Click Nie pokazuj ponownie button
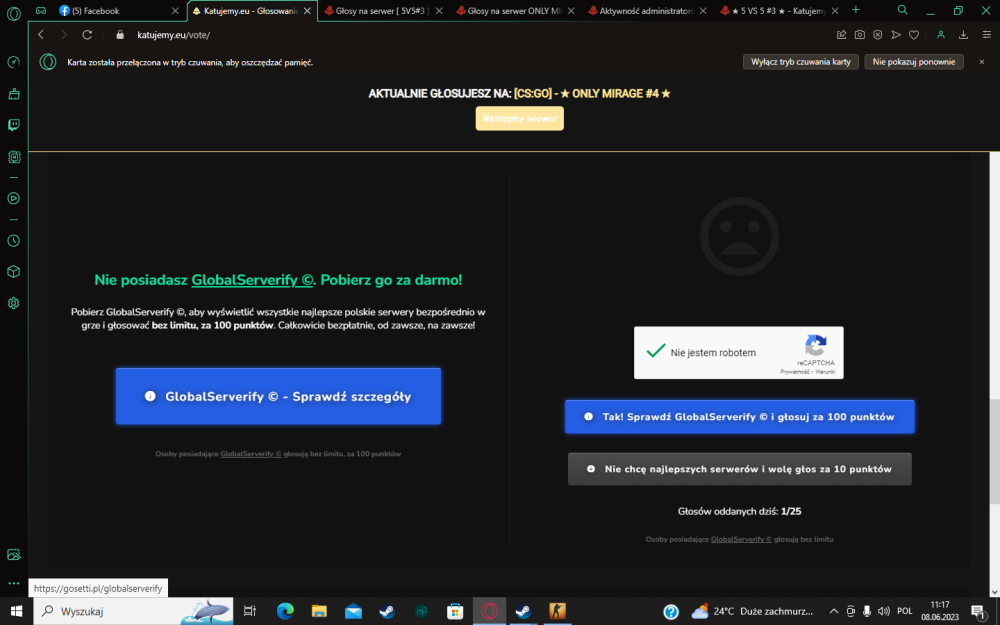The image size is (1000, 625). pyautogui.click(x=914, y=62)
